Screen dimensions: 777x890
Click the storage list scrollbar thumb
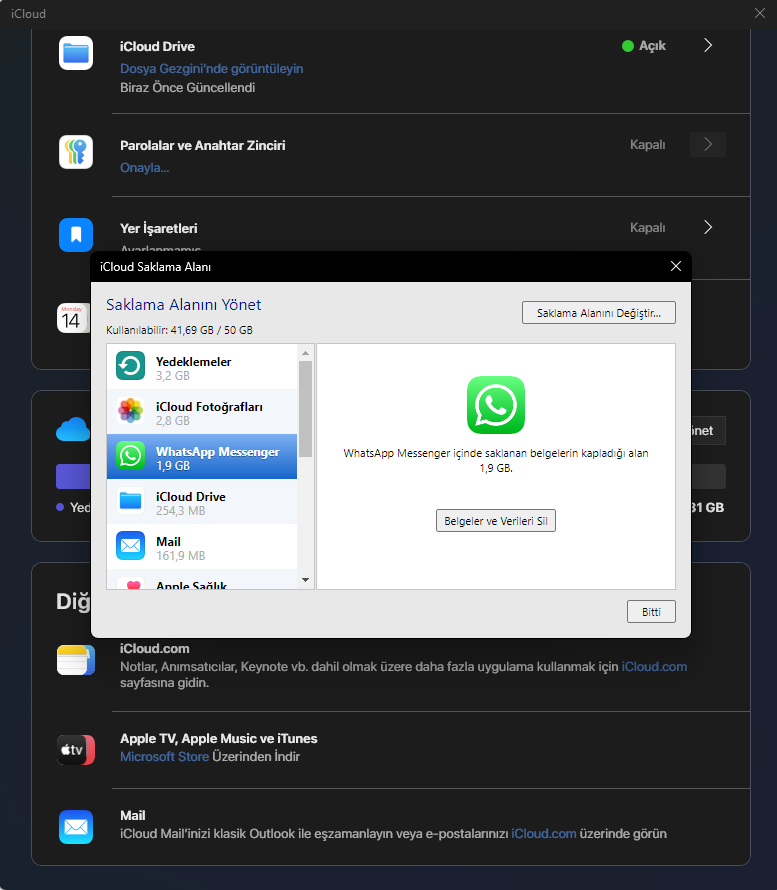coord(305,409)
